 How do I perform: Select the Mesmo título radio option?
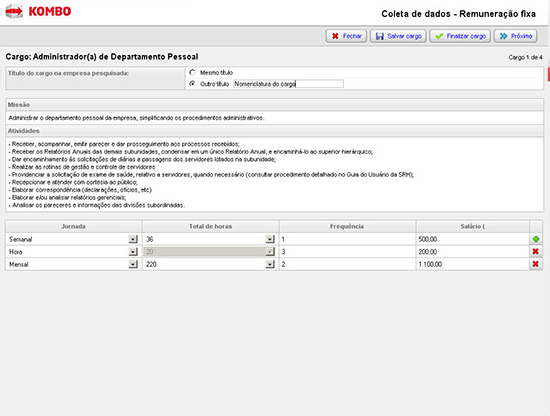point(192,73)
